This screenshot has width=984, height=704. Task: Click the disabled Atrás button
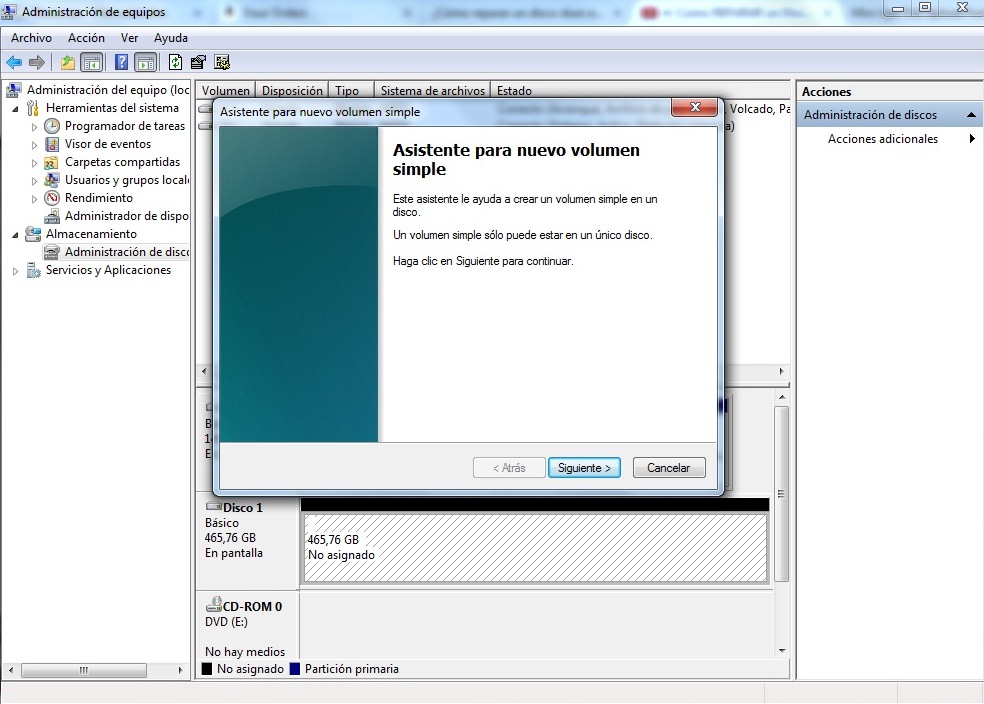[509, 467]
